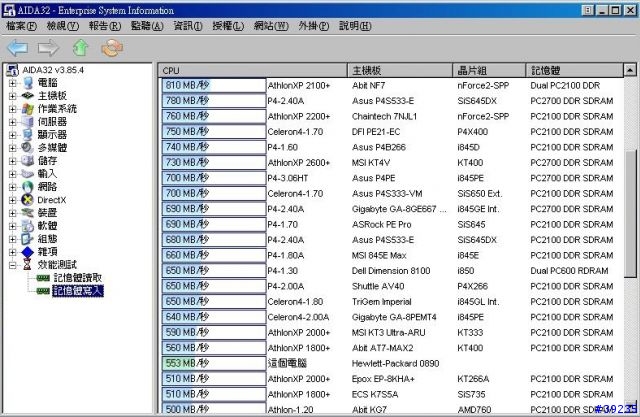Expand the 電腦 tree node

pyautogui.click(x=12, y=83)
